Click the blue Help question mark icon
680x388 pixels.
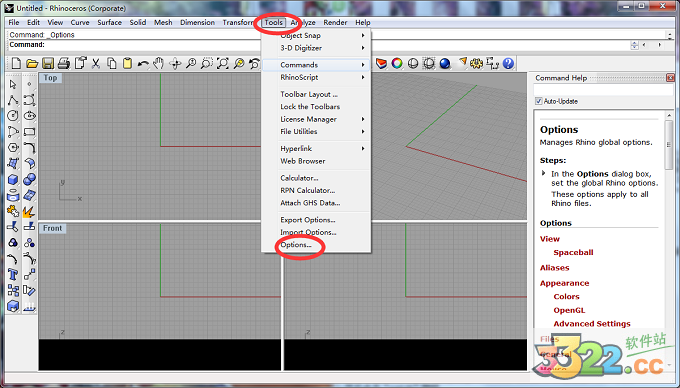coord(508,64)
